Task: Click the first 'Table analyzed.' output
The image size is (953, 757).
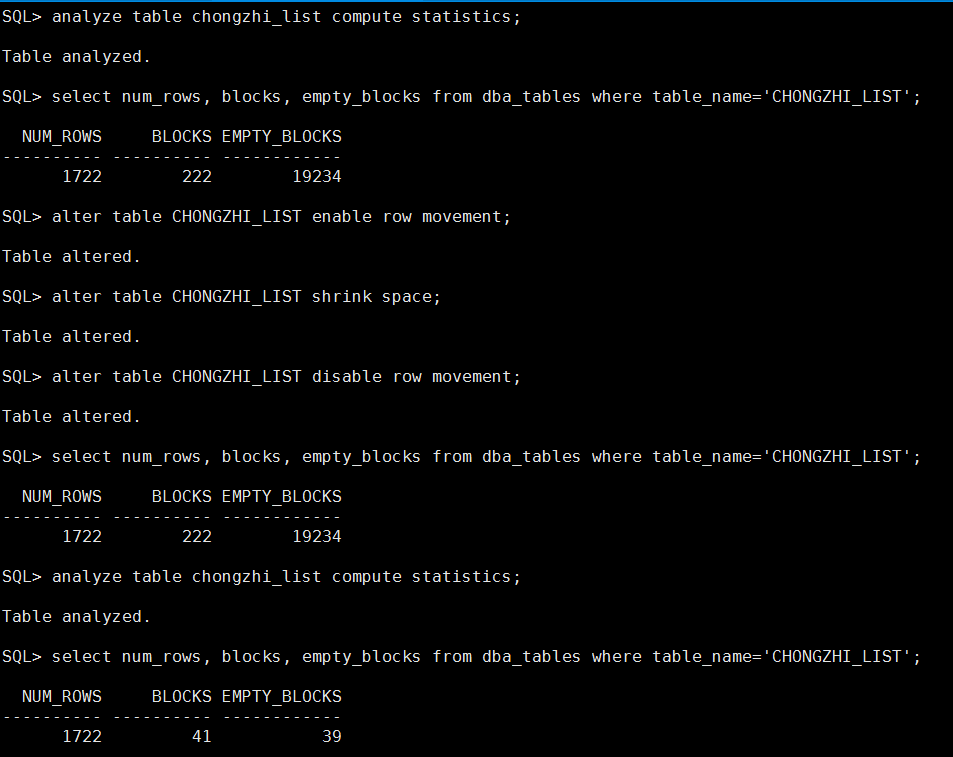Action: click(x=76, y=57)
